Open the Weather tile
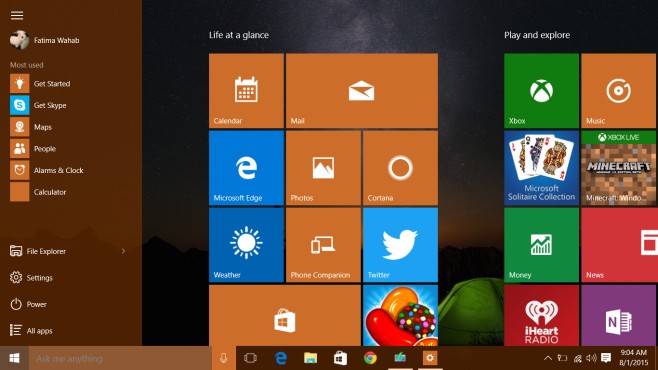The height and width of the screenshot is (370, 658). 246,245
